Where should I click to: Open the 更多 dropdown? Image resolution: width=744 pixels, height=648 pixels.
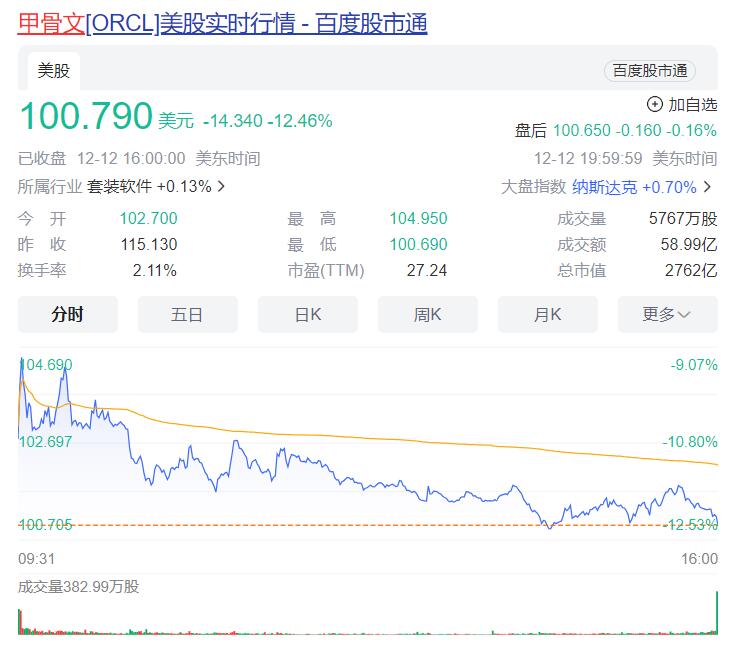(668, 314)
